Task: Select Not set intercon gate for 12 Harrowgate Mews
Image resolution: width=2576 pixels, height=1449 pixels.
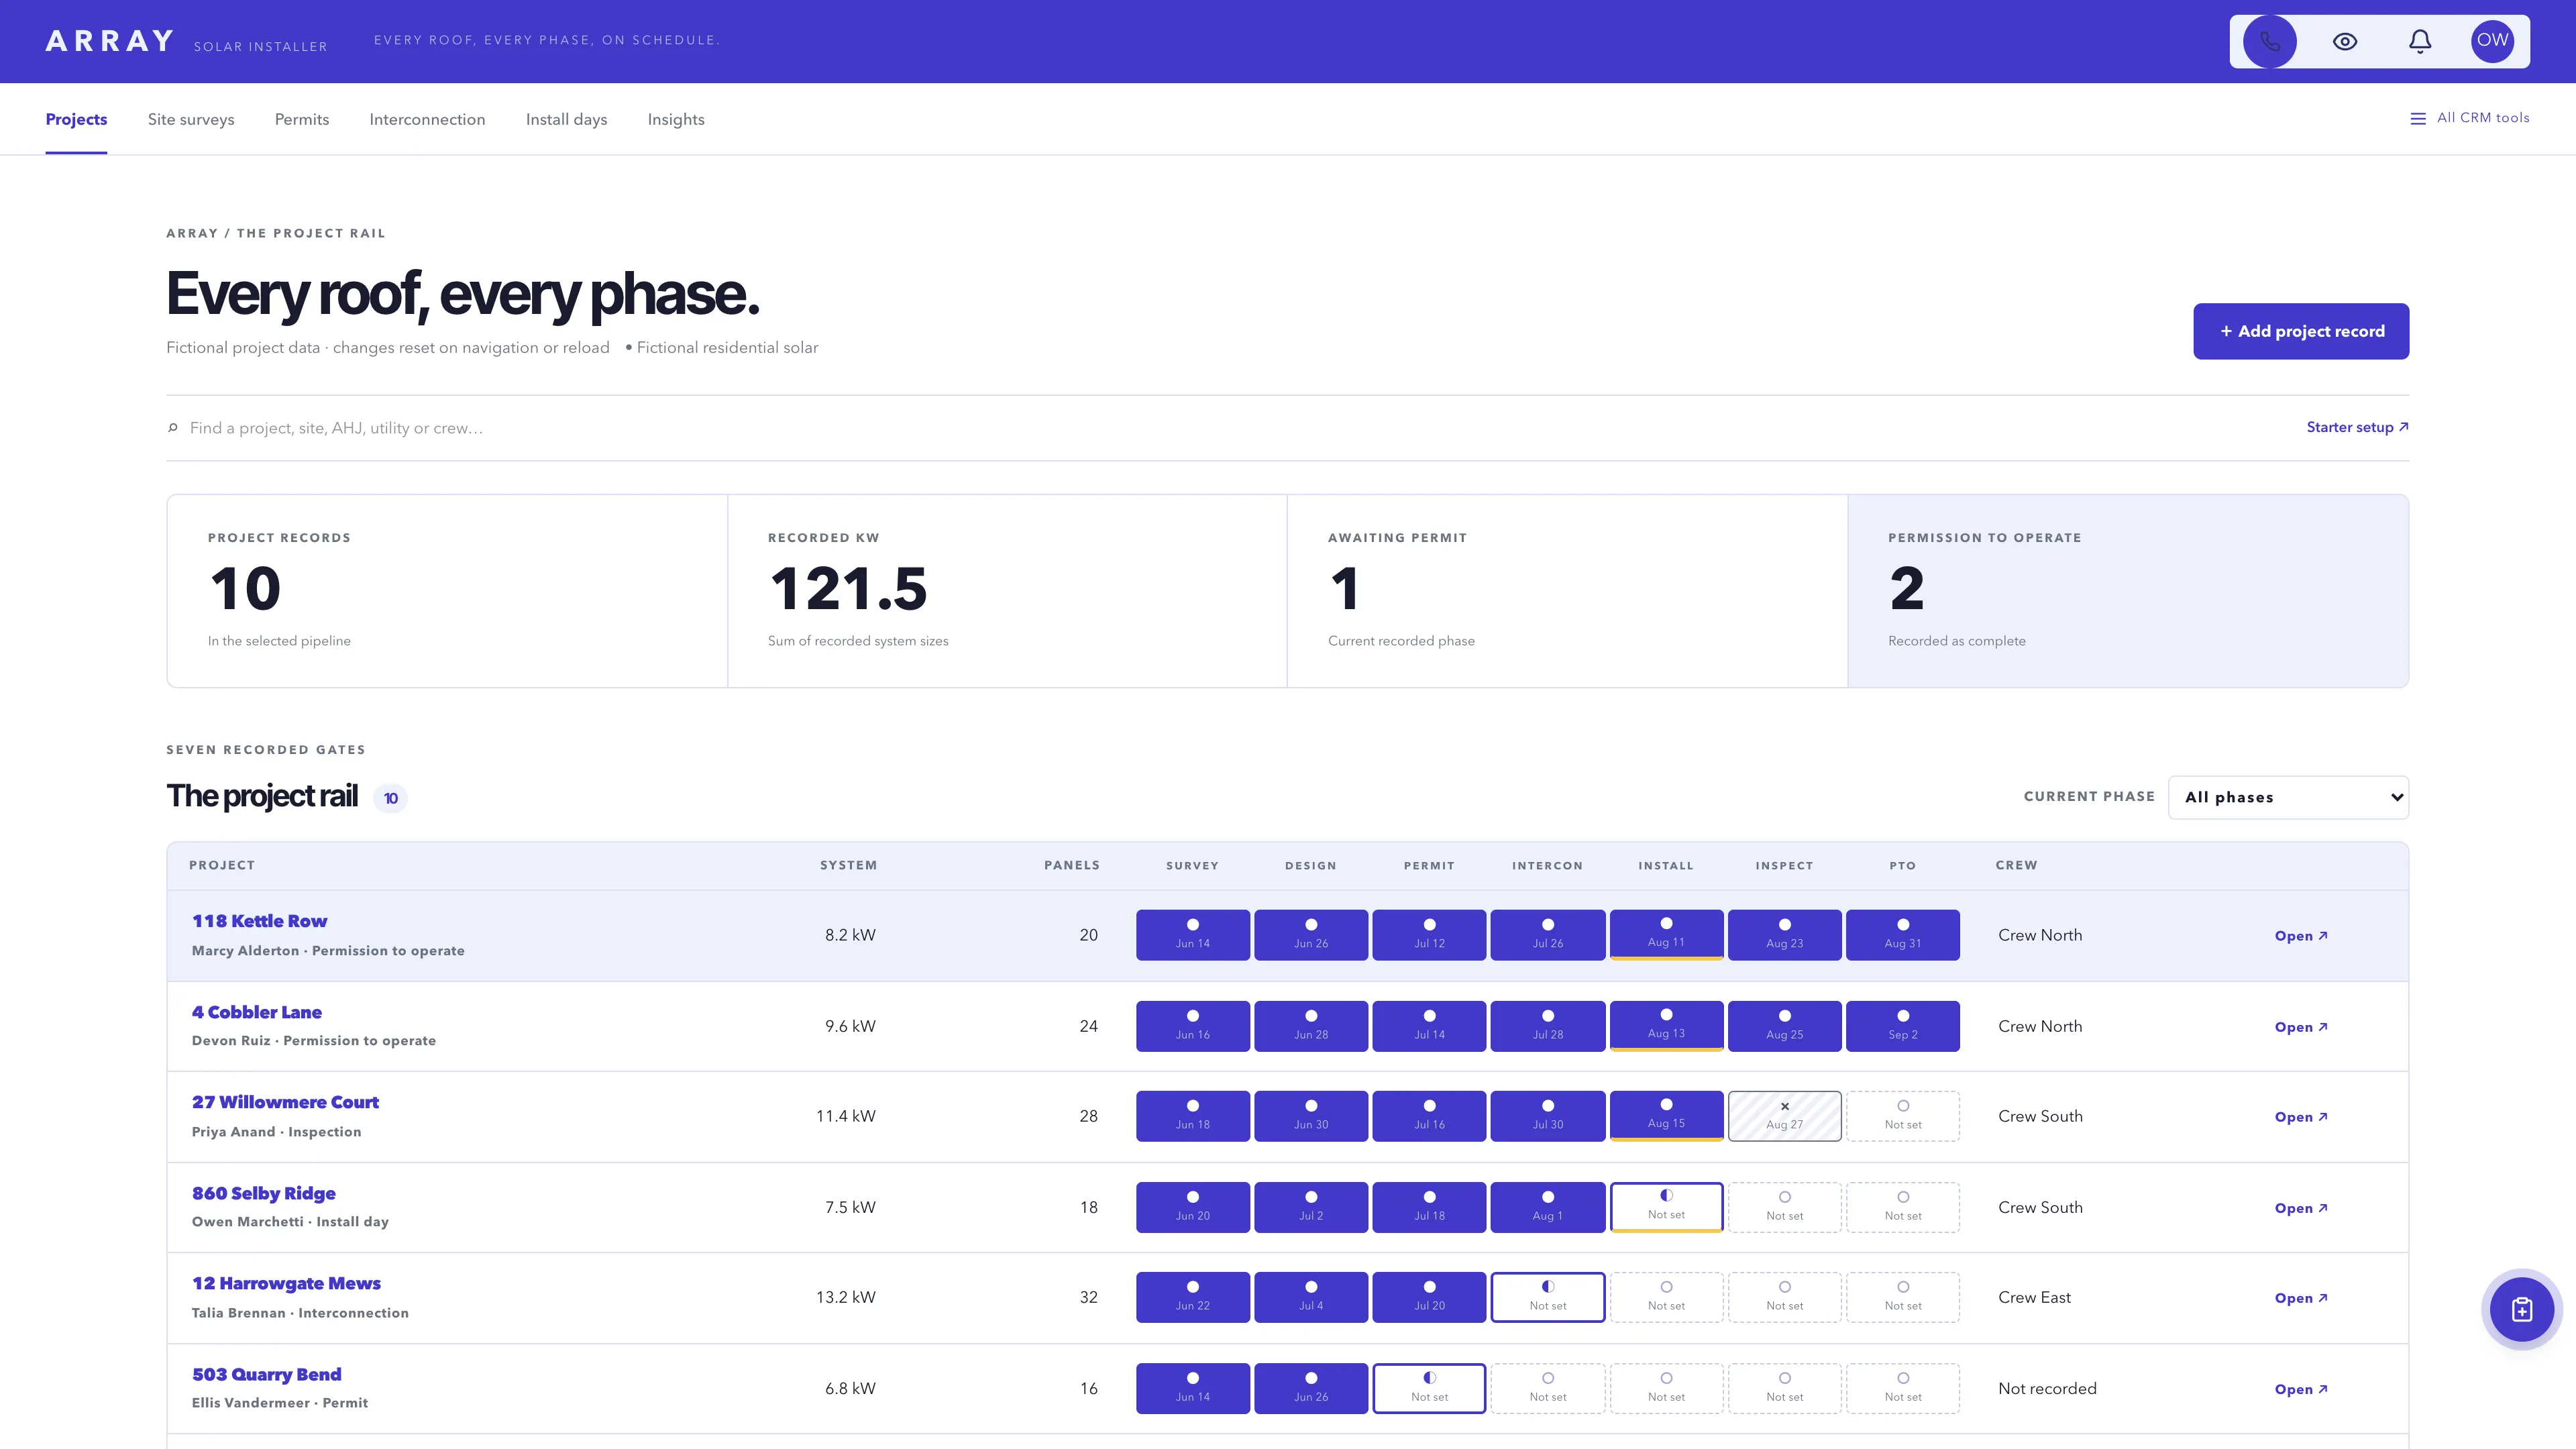Action: [1547, 1297]
